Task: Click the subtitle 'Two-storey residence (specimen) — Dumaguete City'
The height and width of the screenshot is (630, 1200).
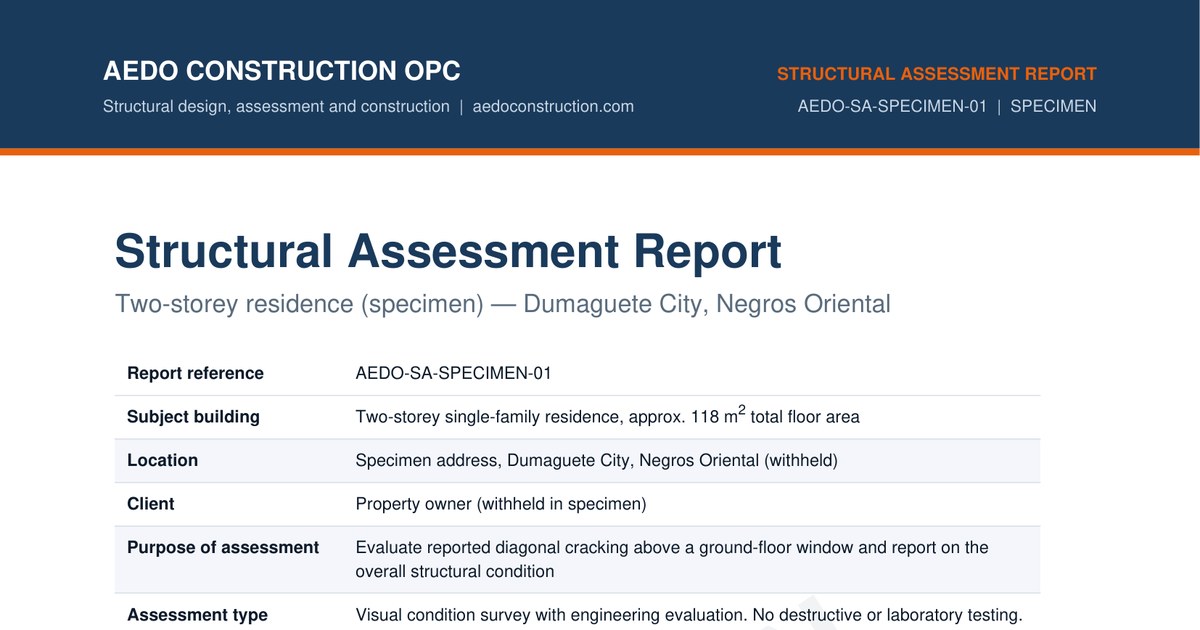Action: point(502,303)
